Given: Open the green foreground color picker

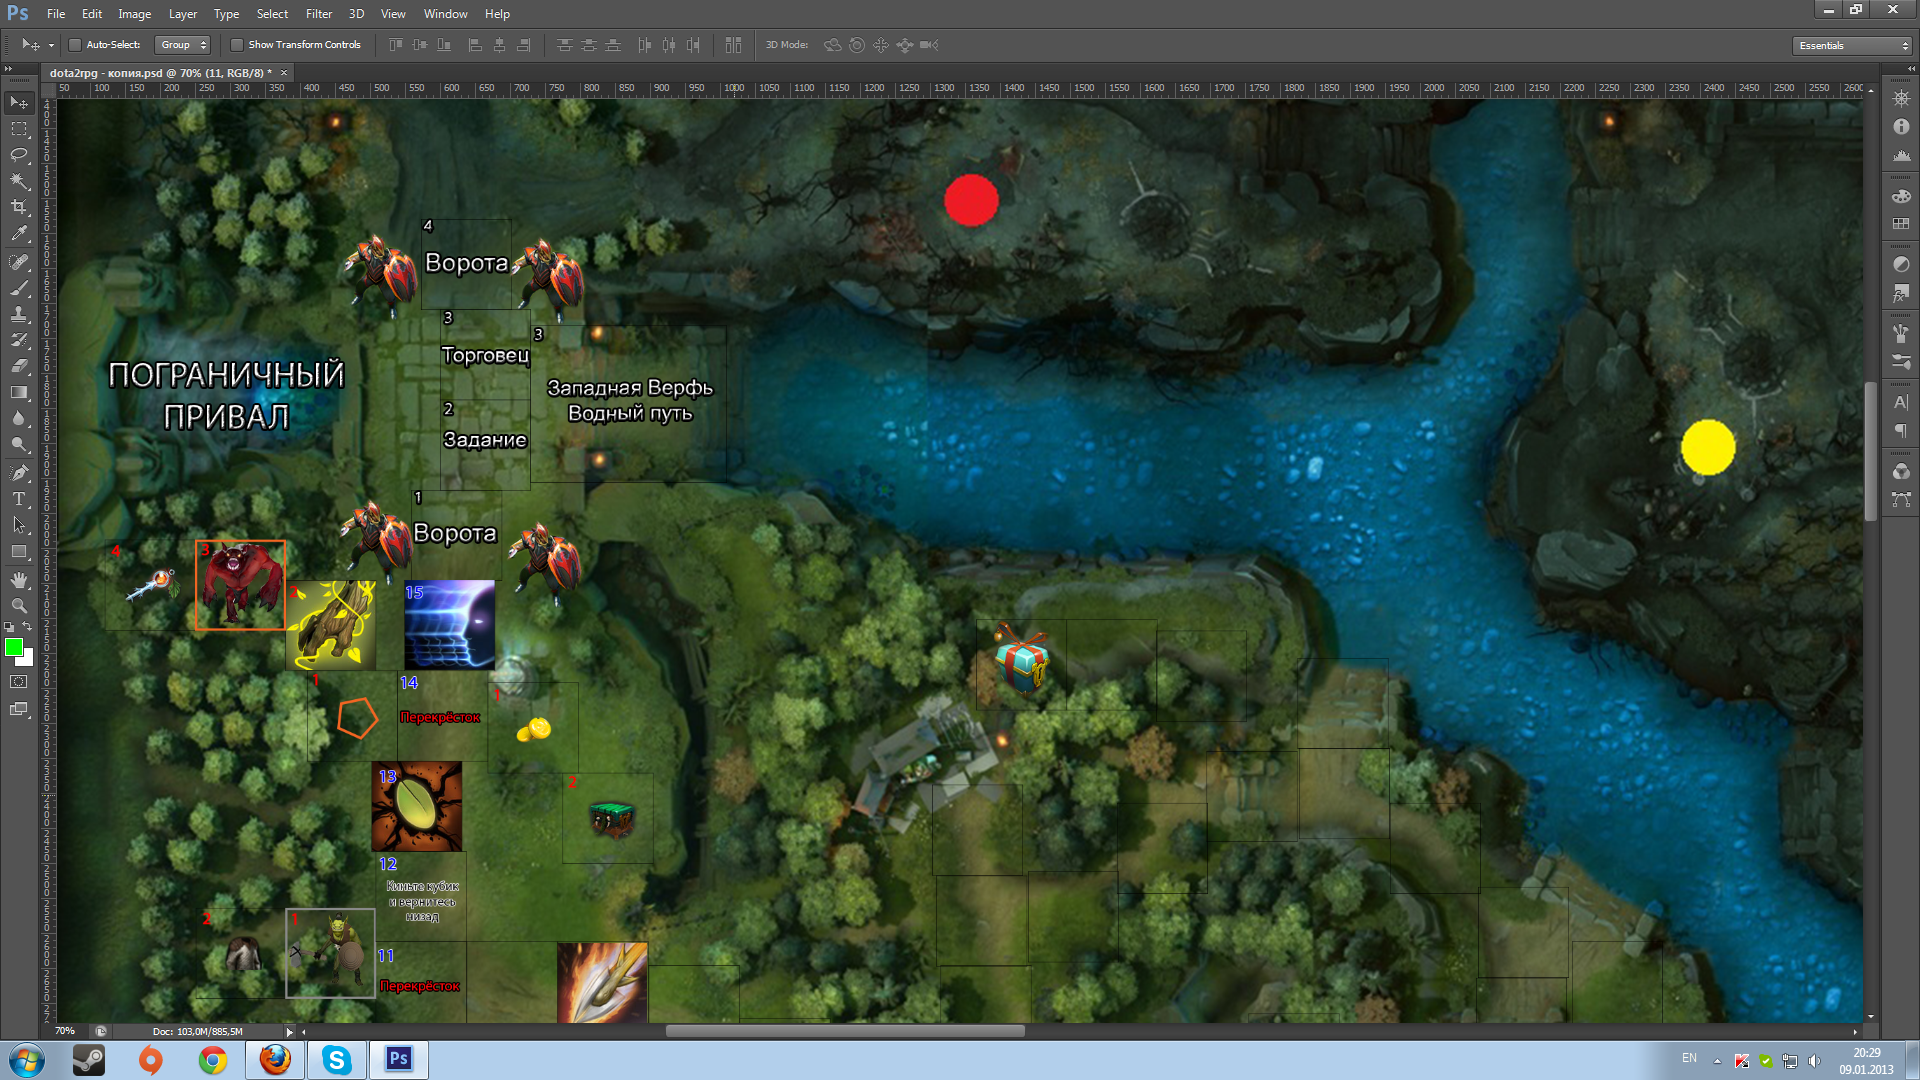Looking at the screenshot, I should (x=13, y=648).
